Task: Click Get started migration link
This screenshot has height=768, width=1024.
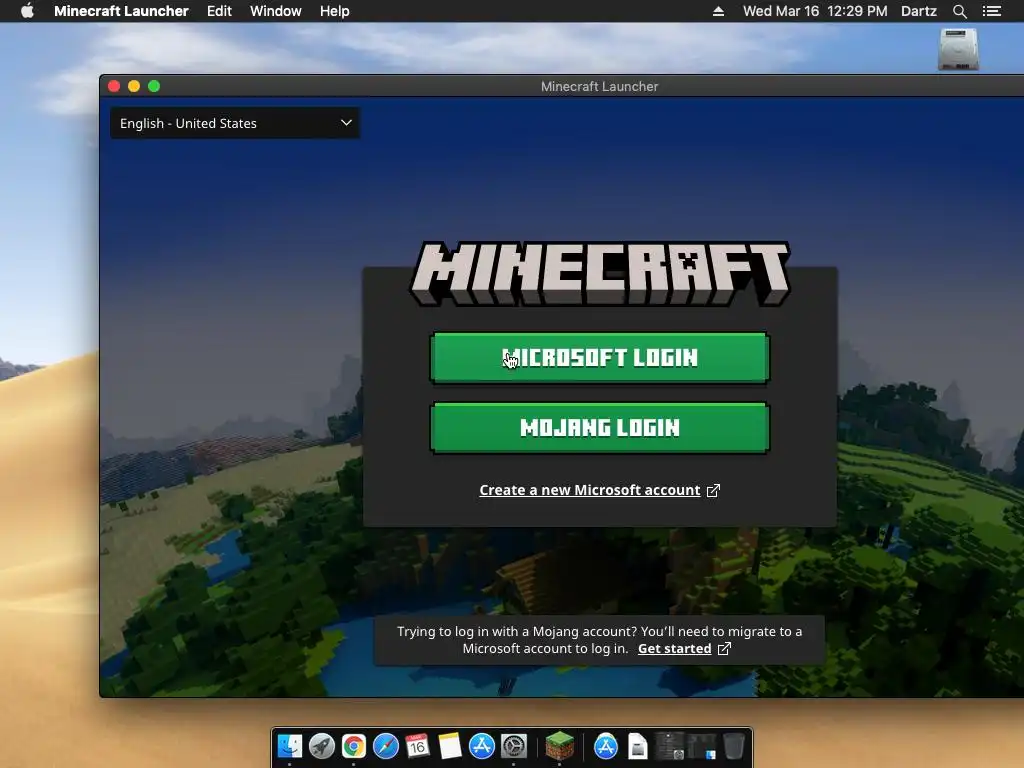Action: [675, 648]
